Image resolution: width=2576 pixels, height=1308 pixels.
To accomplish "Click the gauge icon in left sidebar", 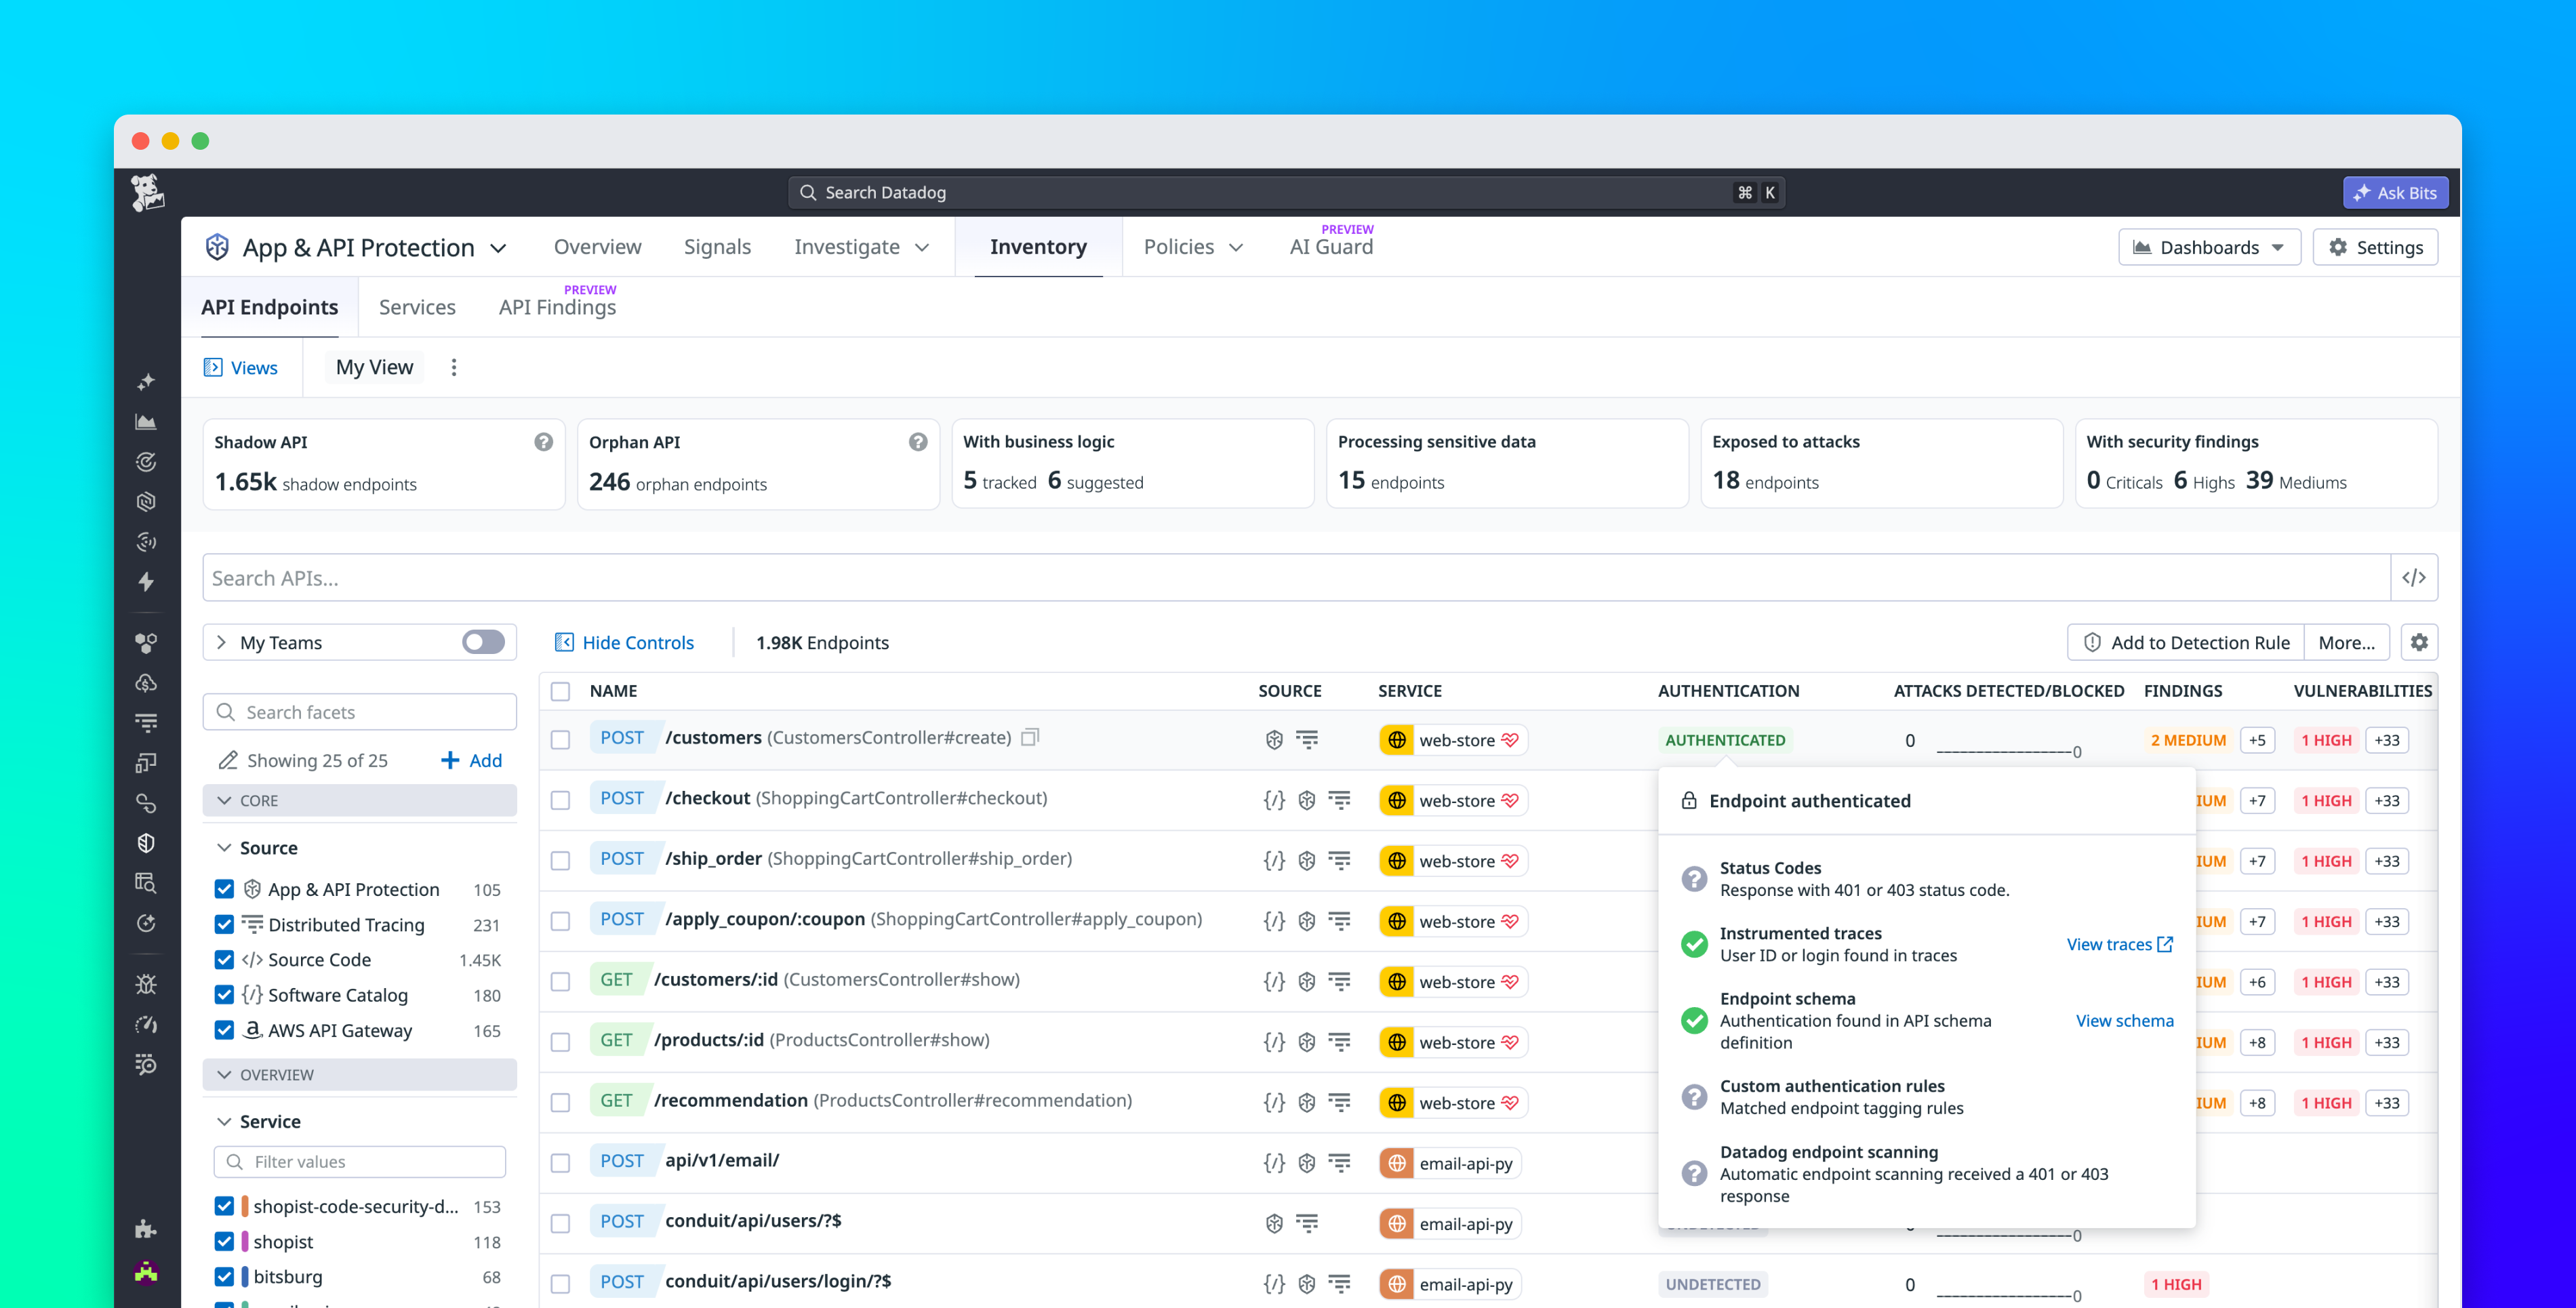I will (x=146, y=1024).
